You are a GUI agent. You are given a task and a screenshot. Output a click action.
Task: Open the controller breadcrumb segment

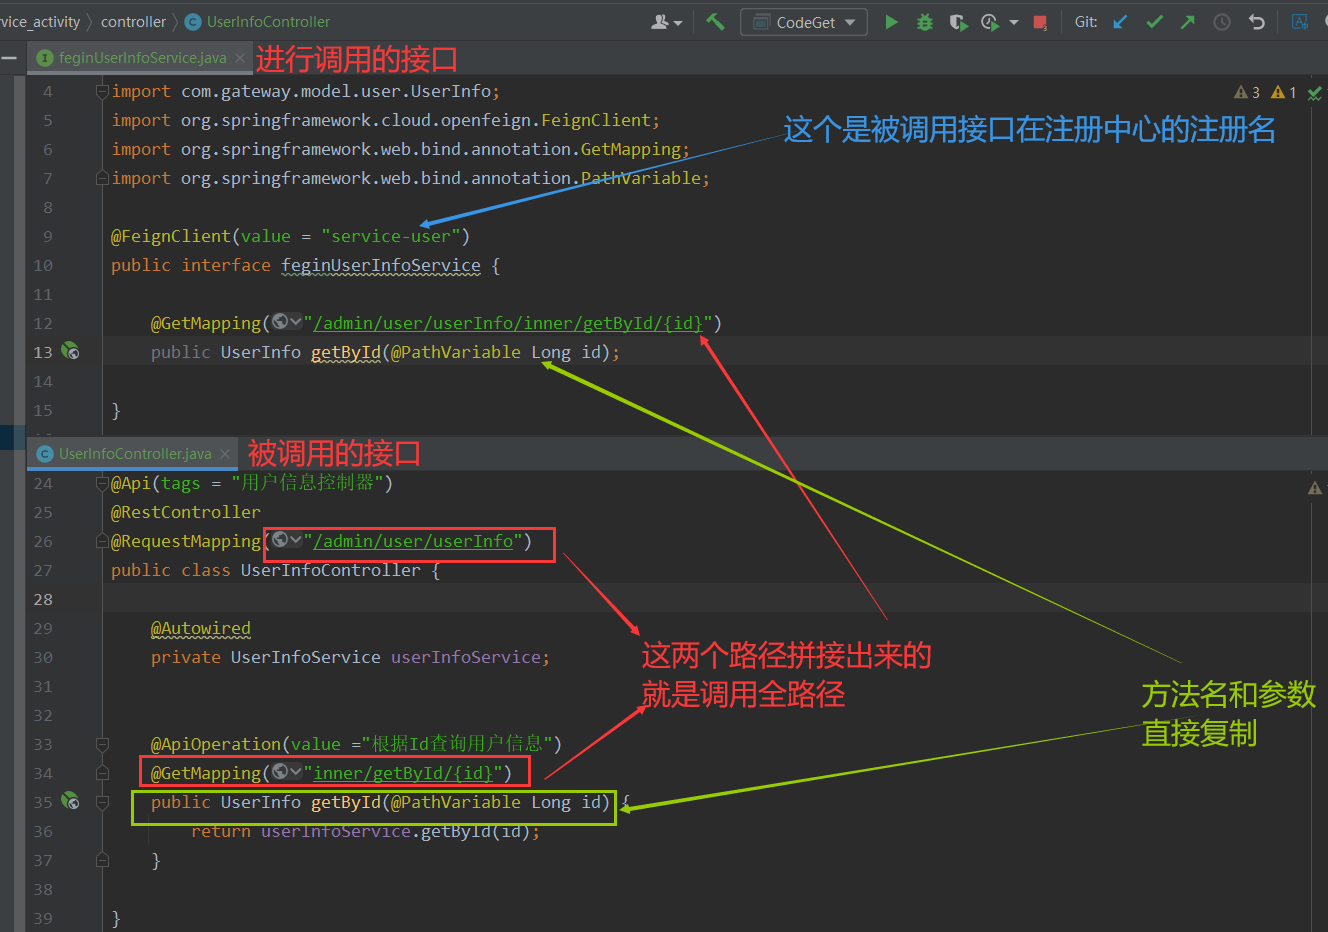[x=133, y=22]
